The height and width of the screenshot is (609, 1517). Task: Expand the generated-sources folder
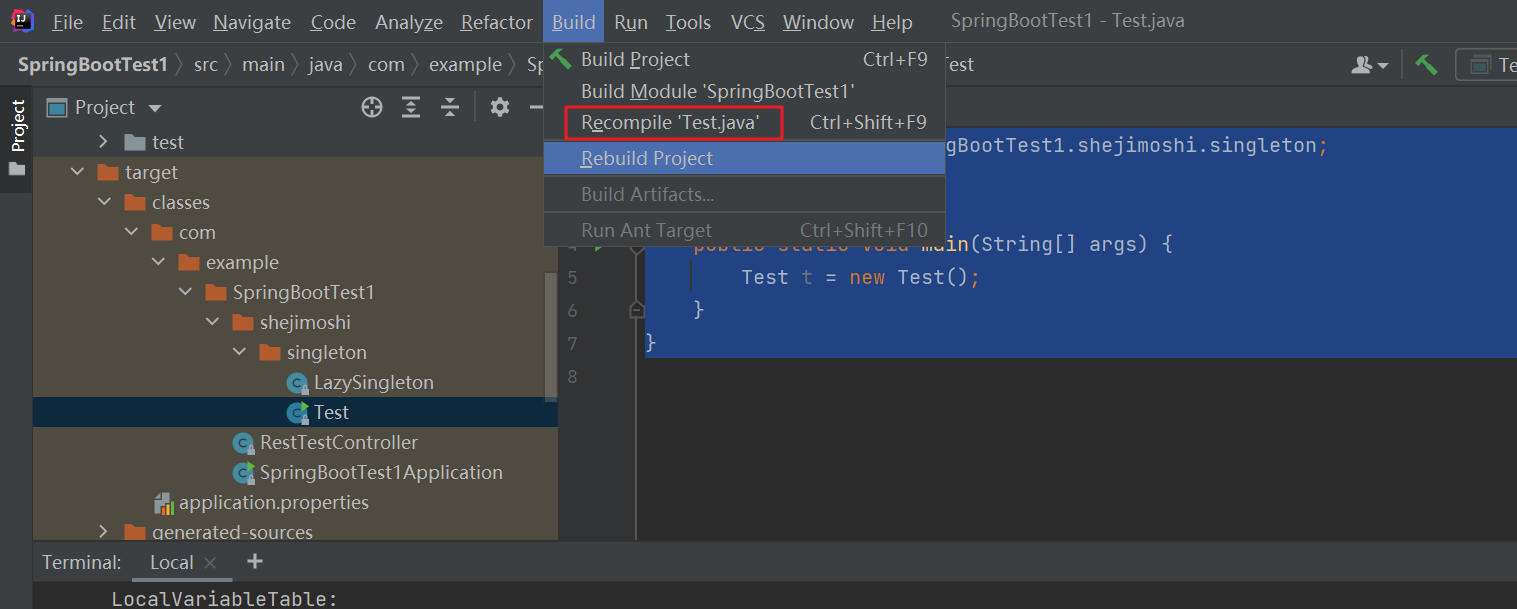[x=104, y=532]
